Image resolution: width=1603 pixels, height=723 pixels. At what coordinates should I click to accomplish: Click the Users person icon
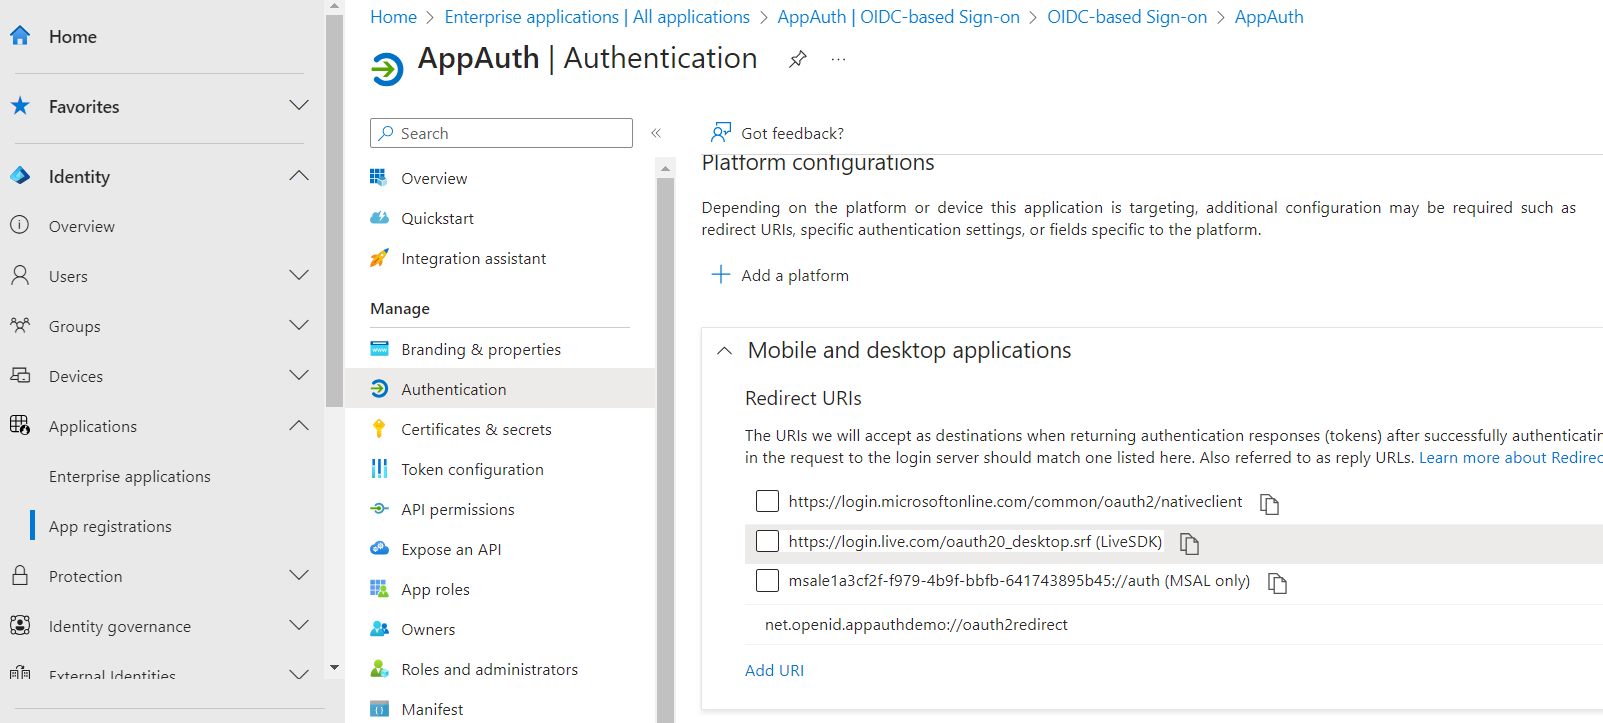point(20,275)
